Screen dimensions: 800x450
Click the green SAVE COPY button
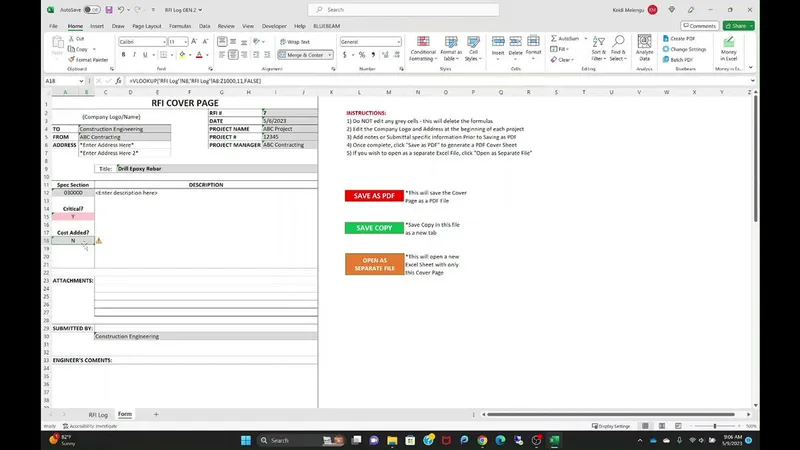coord(374,228)
